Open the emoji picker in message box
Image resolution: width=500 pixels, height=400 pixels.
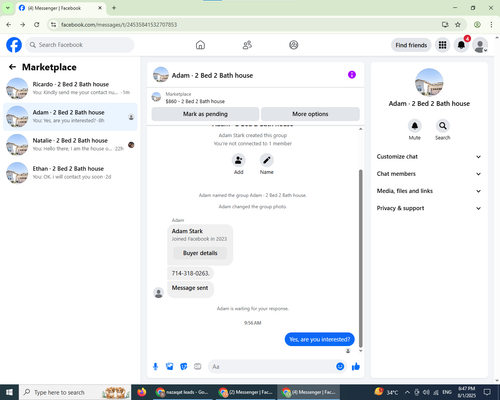click(x=340, y=367)
